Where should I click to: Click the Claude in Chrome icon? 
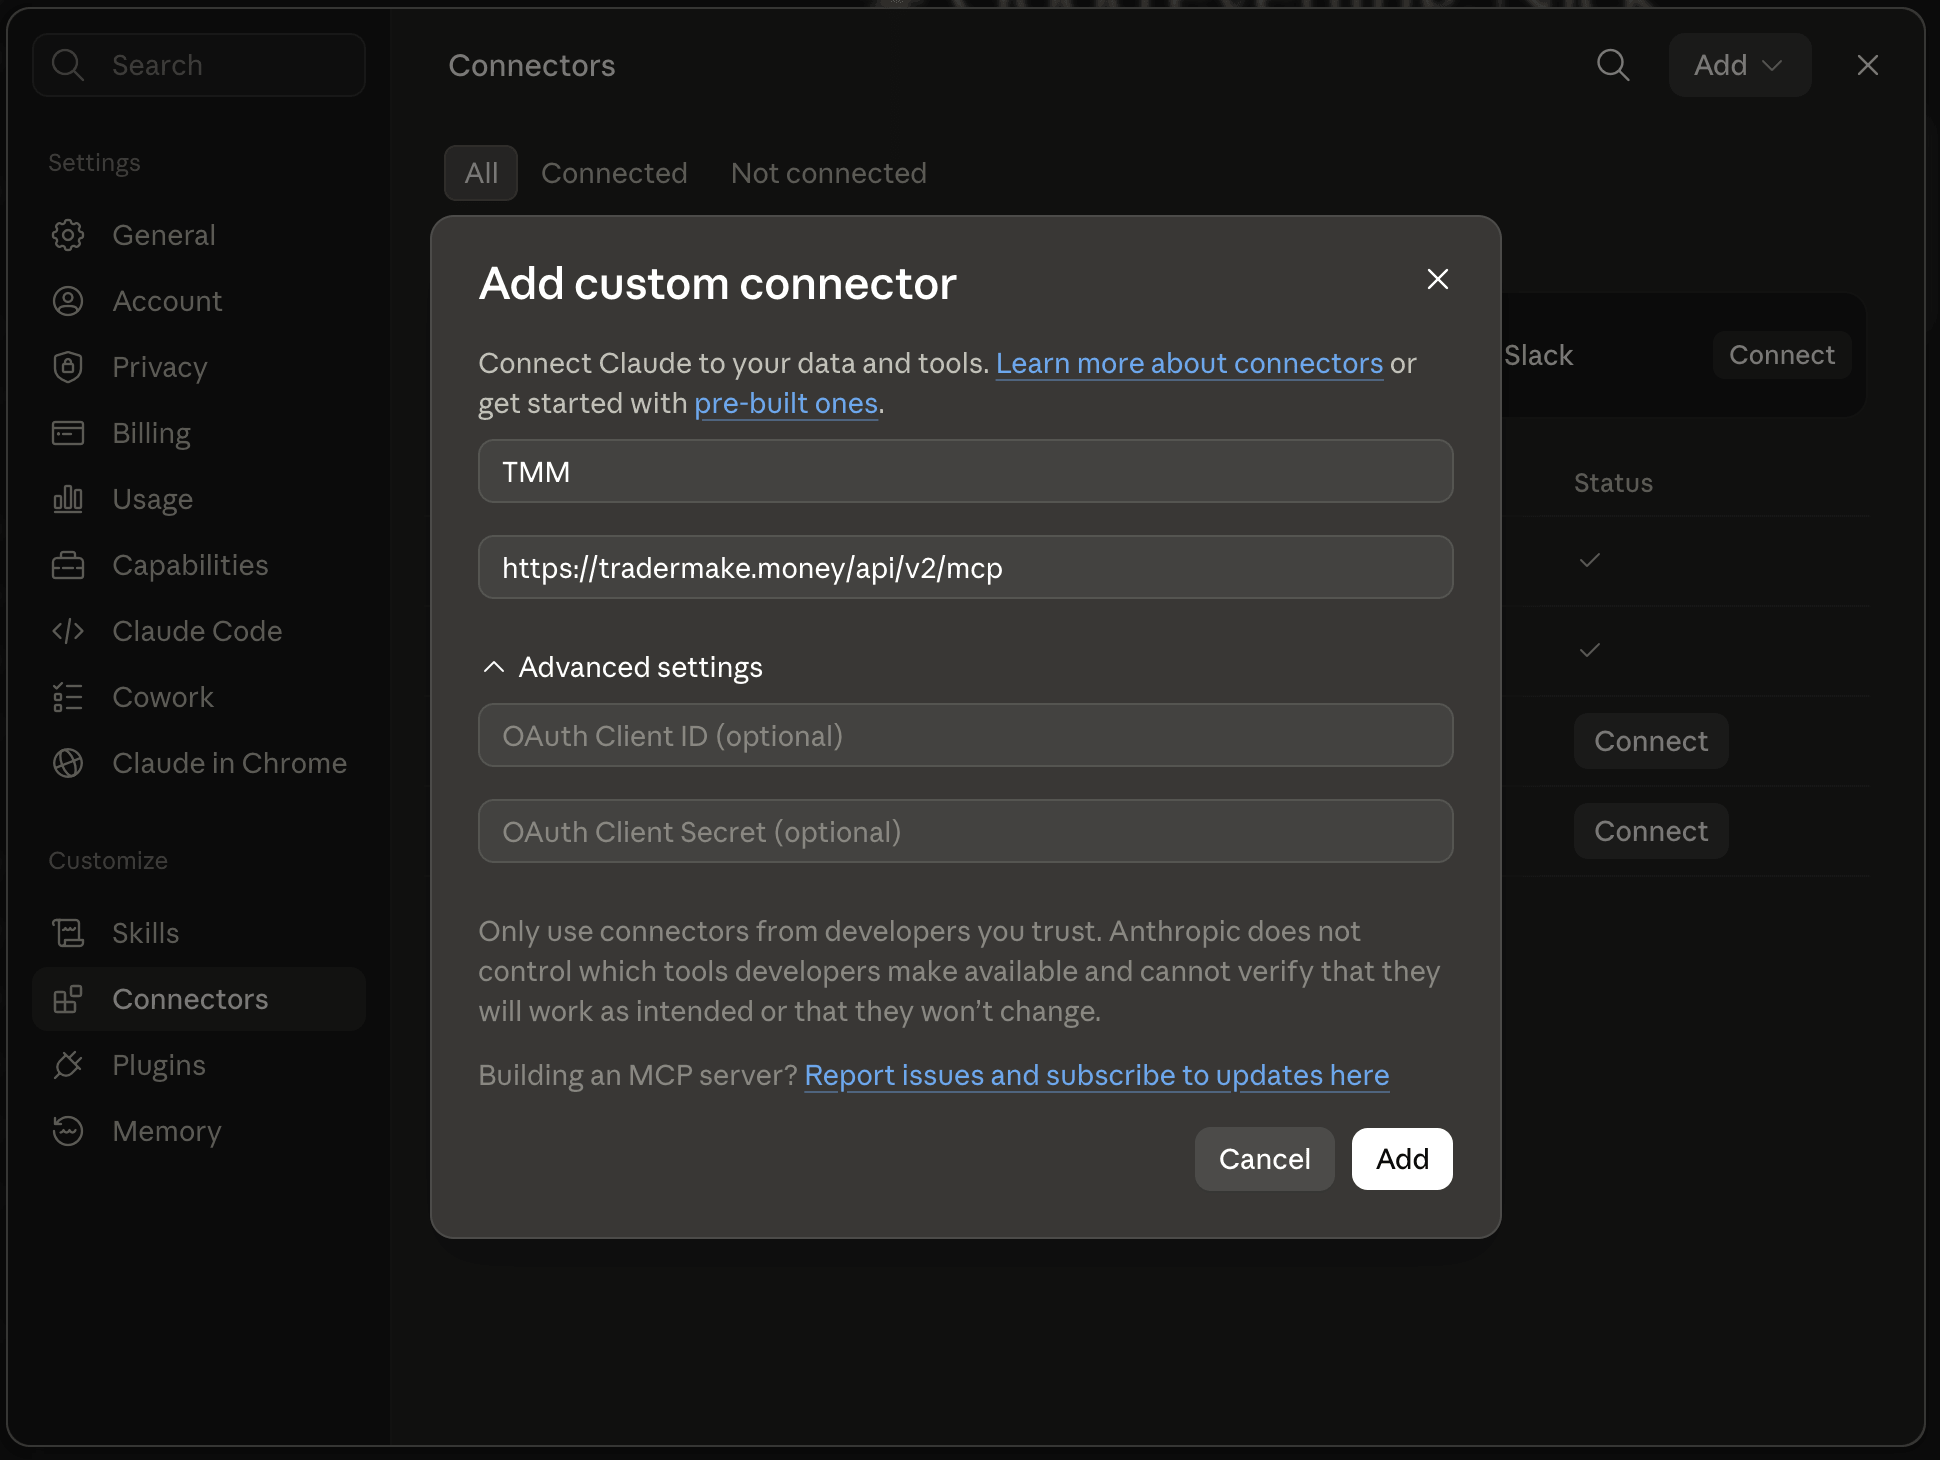68,763
